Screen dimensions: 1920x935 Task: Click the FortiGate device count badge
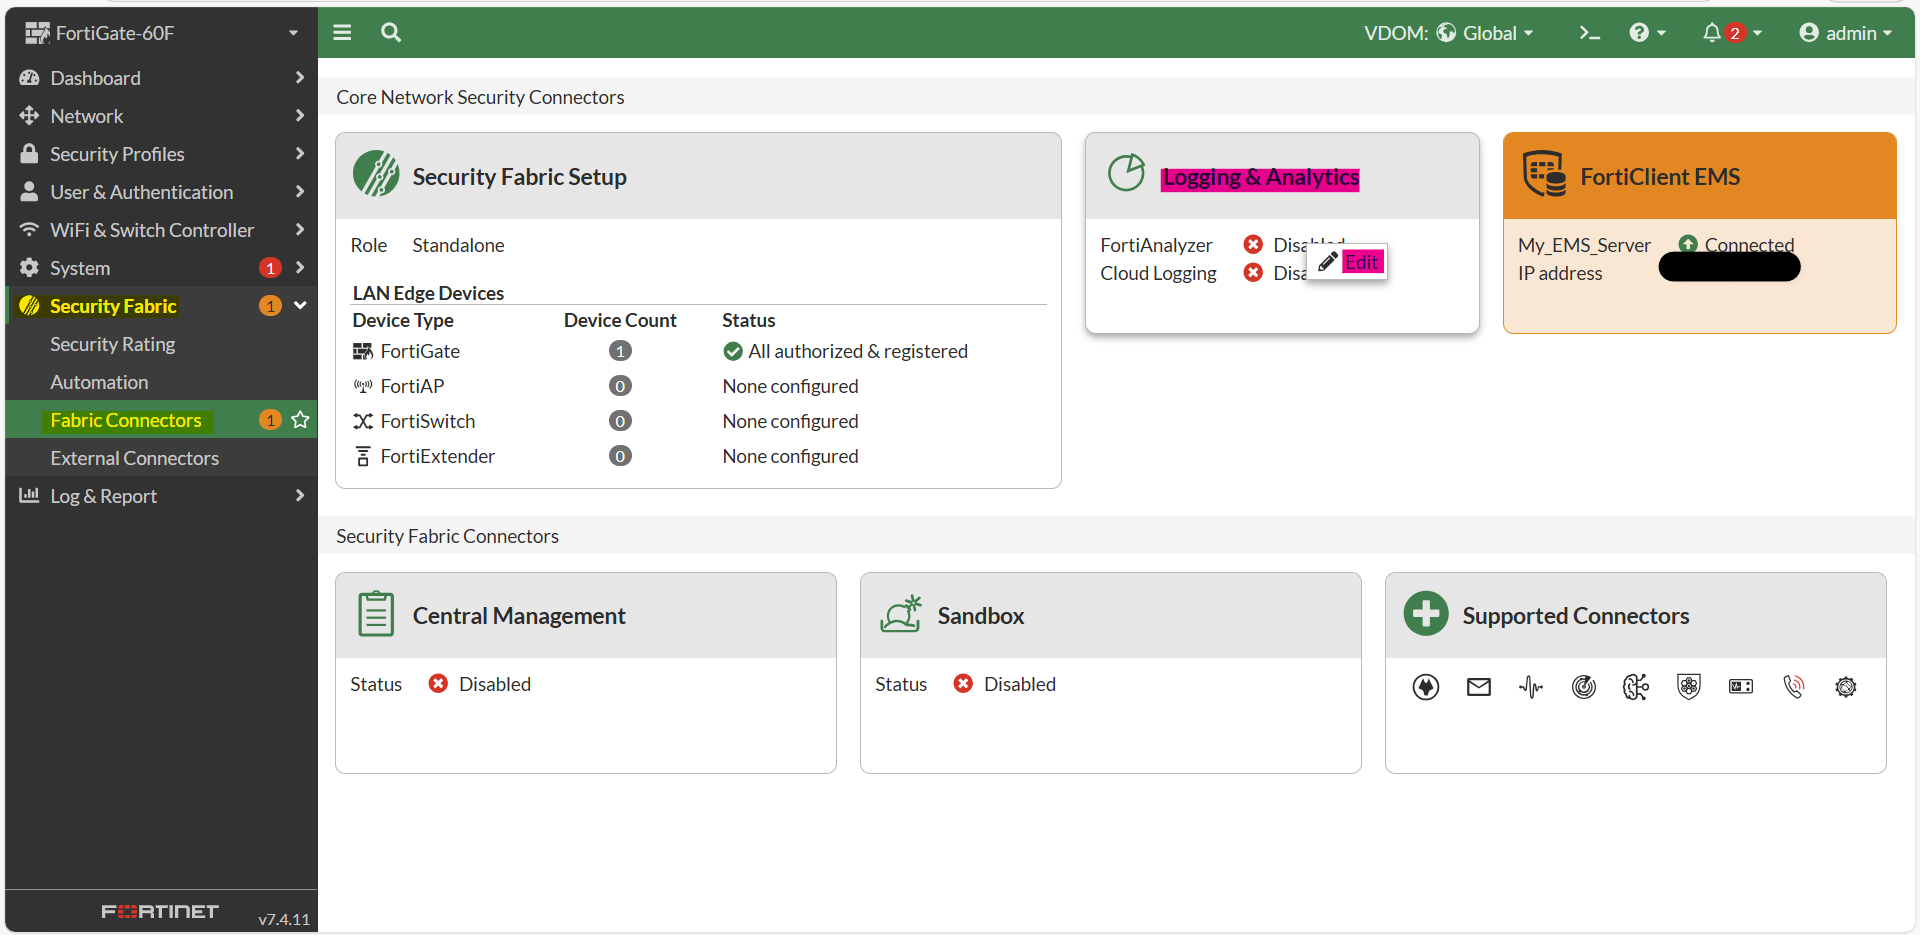620,351
